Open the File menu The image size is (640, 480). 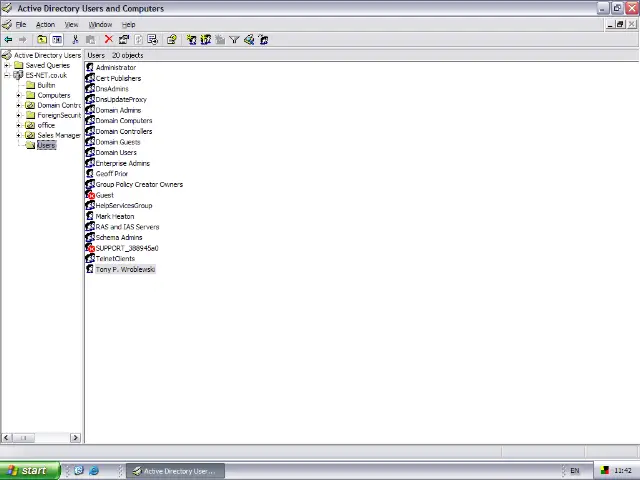coord(21,24)
